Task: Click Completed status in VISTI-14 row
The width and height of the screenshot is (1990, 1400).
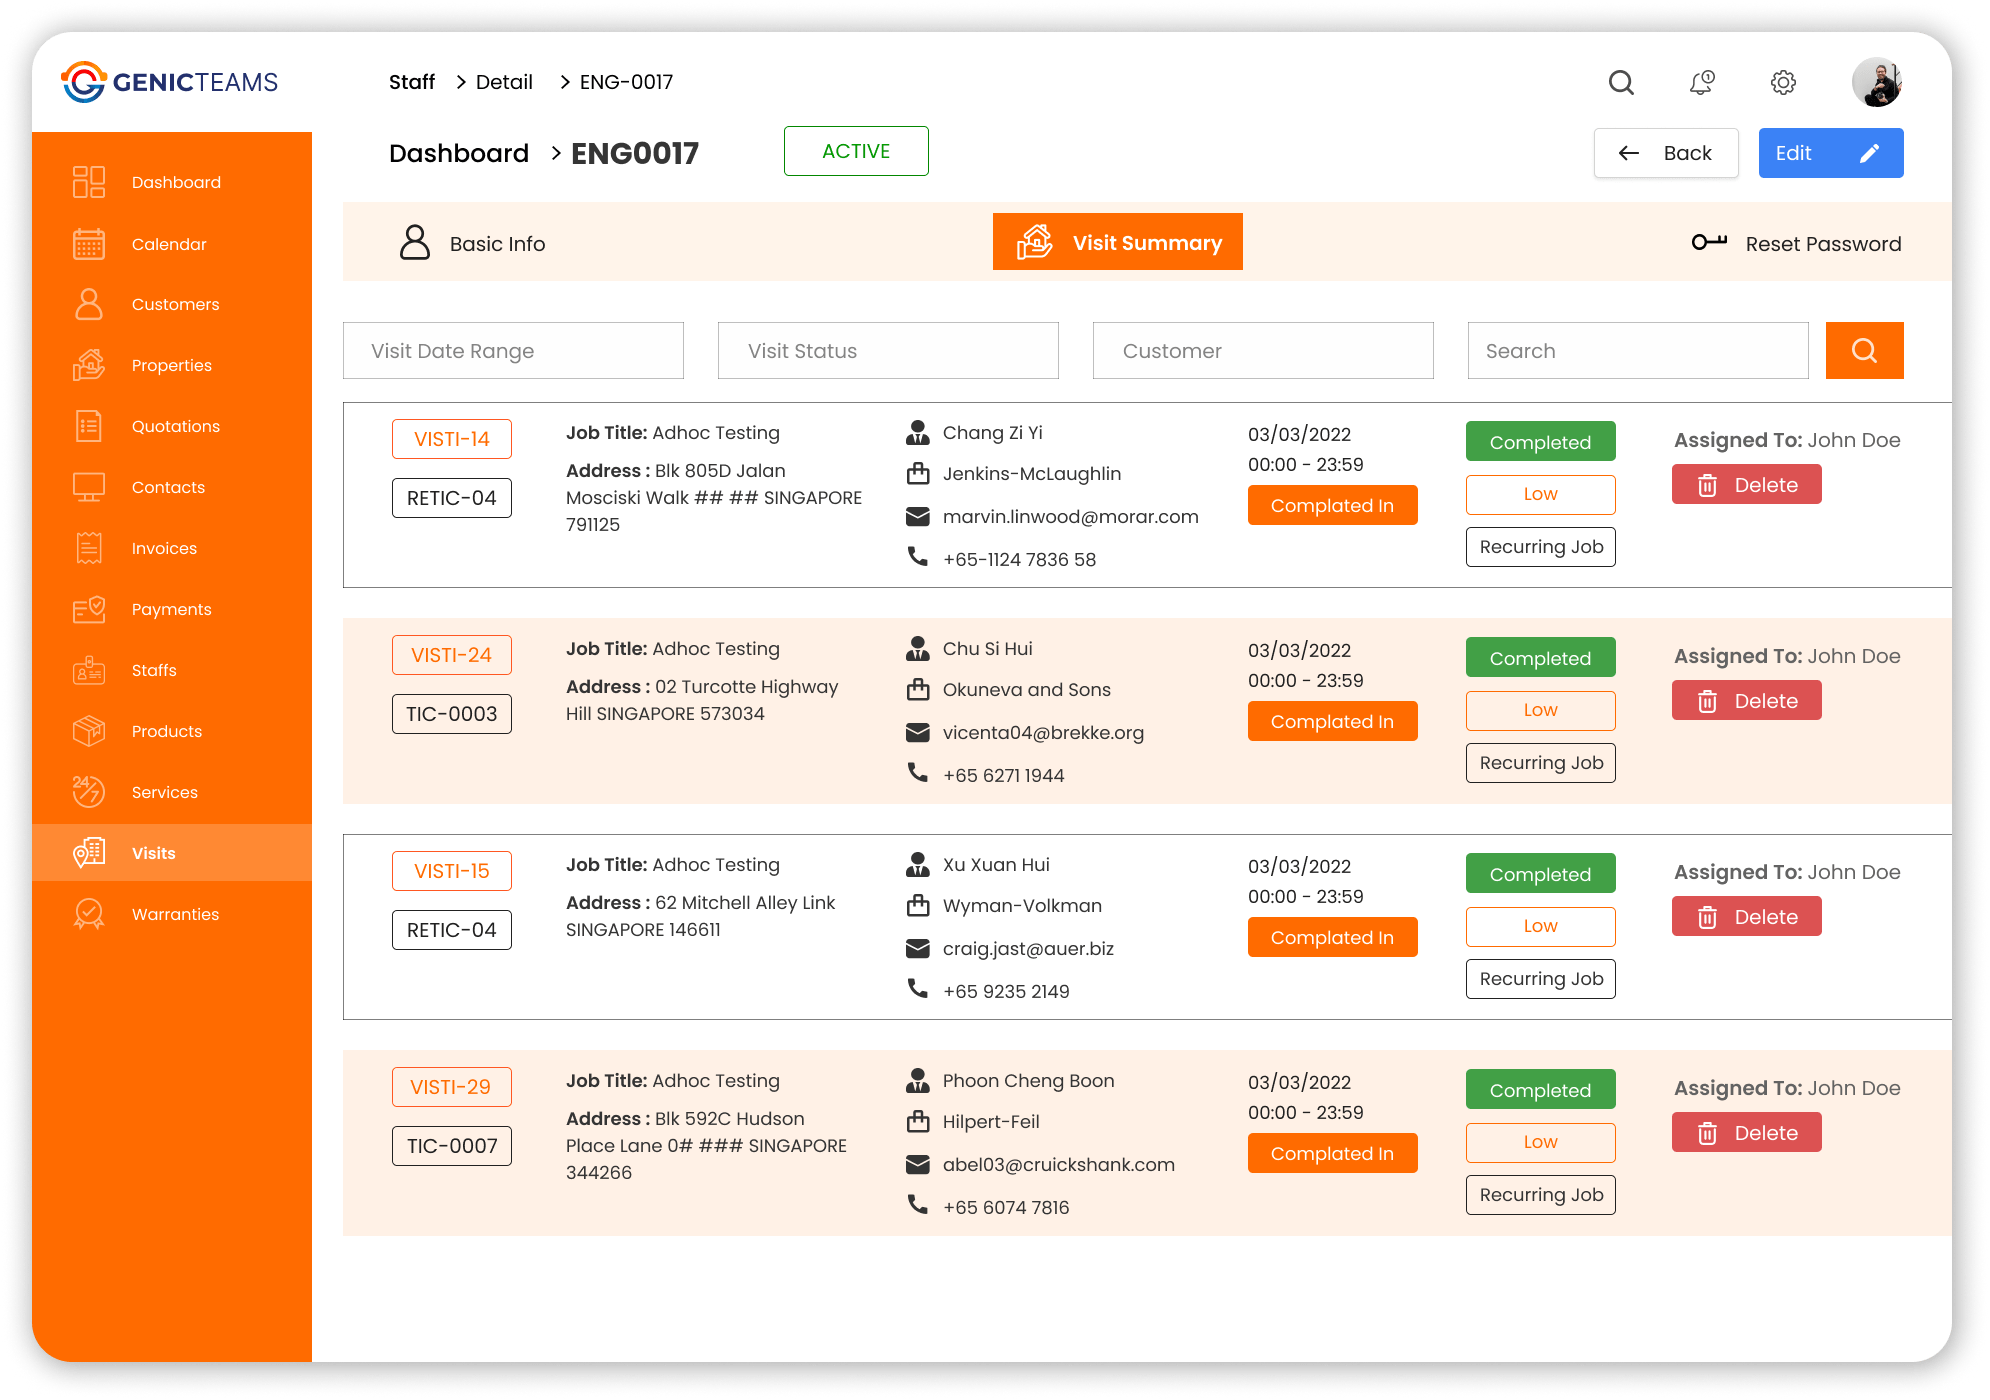Action: pos(1541,442)
